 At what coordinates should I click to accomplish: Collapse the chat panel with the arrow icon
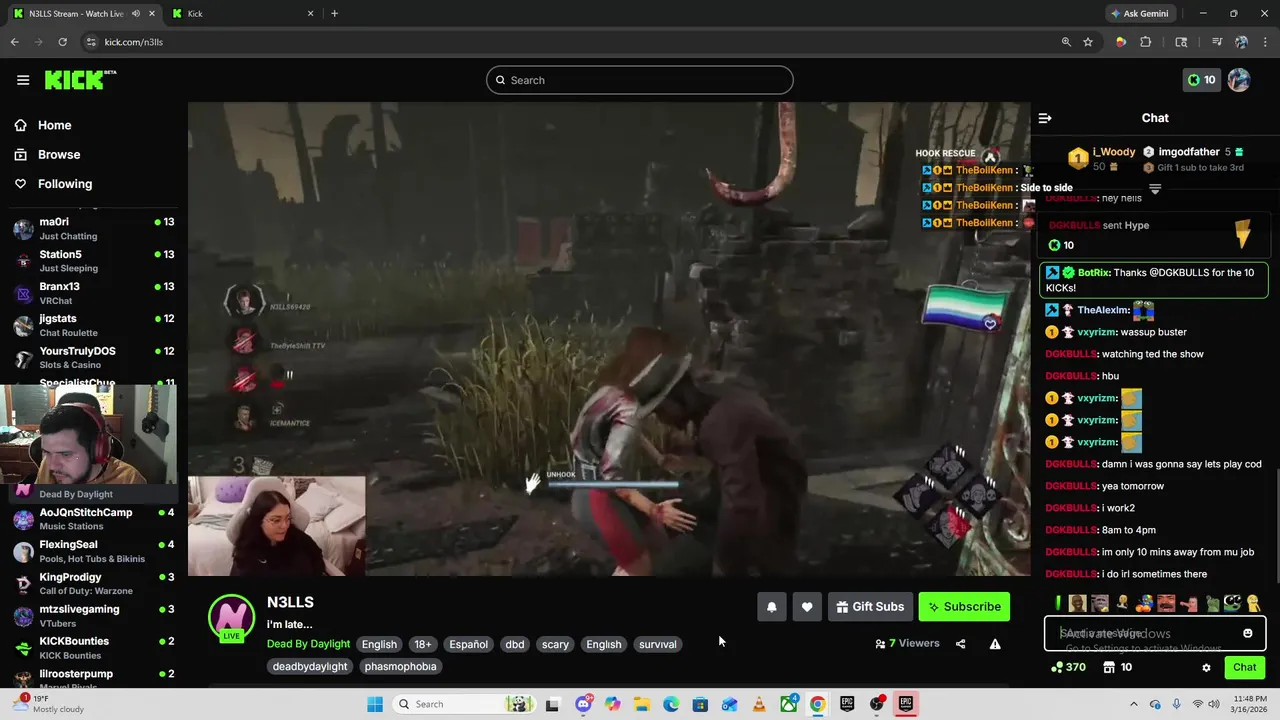click(x=1045, y=118)
